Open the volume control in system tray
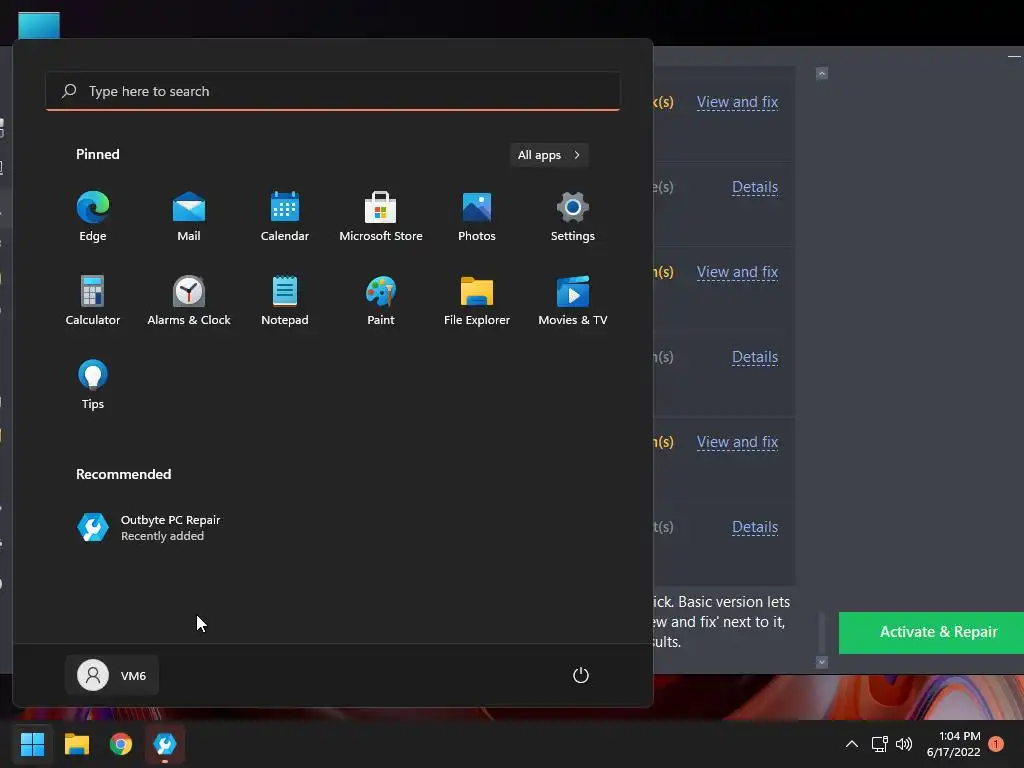Image resolution: width=1024 pixels, height=768 pixels. click(x=904, y=744)
